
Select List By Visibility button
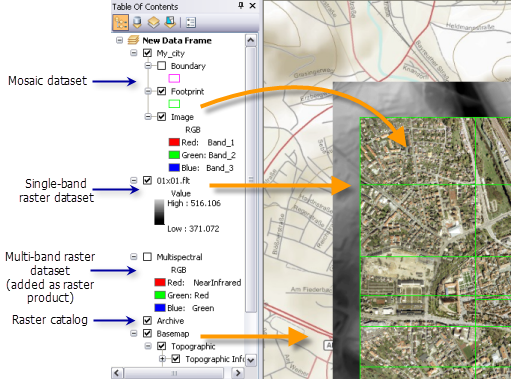click(154, 23)
